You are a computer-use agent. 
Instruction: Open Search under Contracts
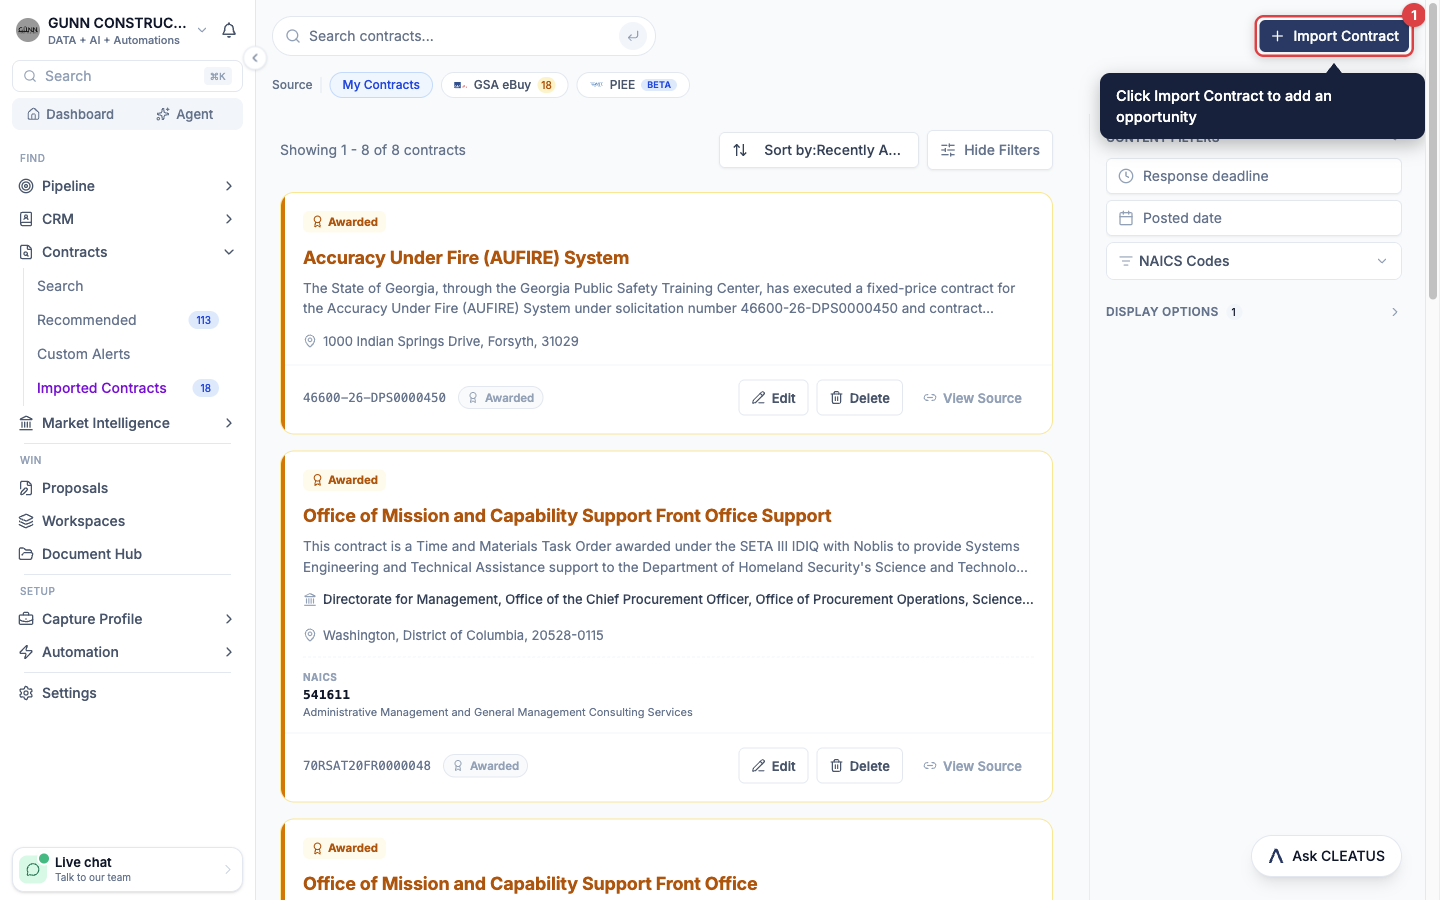[60, 286]
